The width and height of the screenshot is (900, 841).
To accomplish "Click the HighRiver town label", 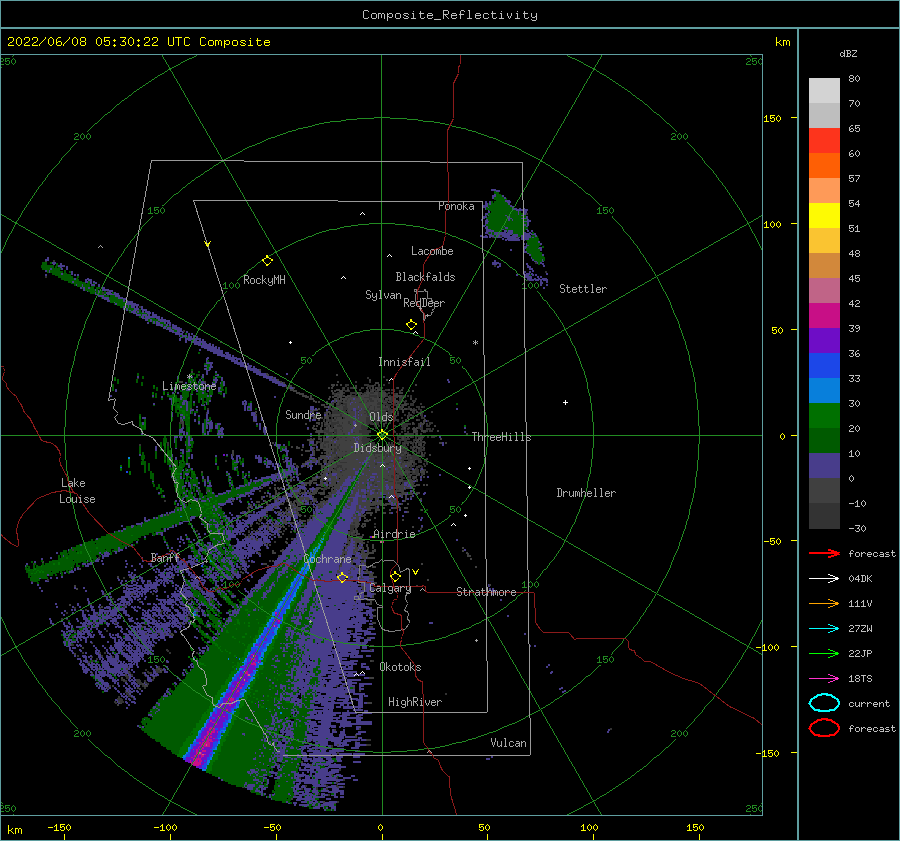I will (x=415, y=702).
